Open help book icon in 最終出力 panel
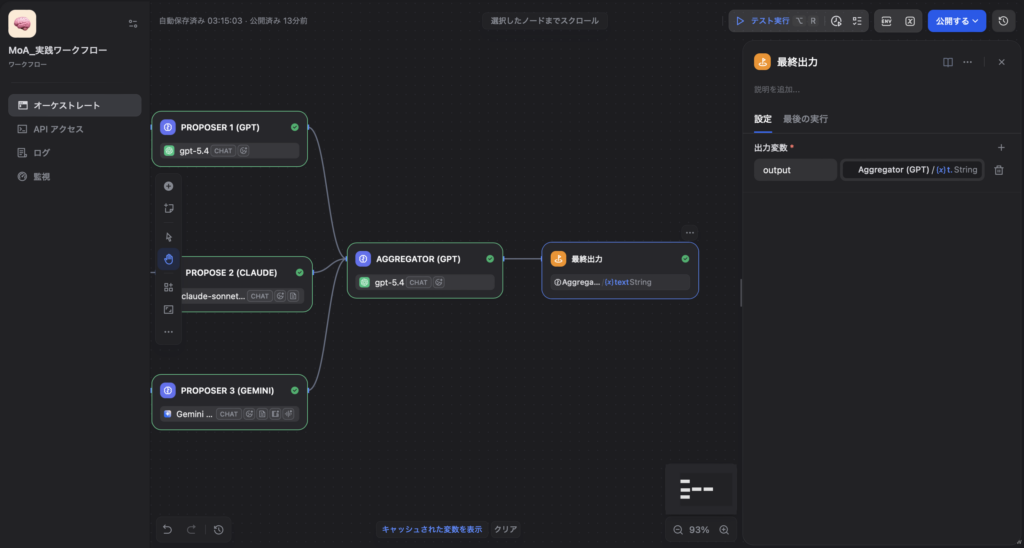Image resolution: width=1024 pixels, height=548 pixels. click(x=948, y=62)
